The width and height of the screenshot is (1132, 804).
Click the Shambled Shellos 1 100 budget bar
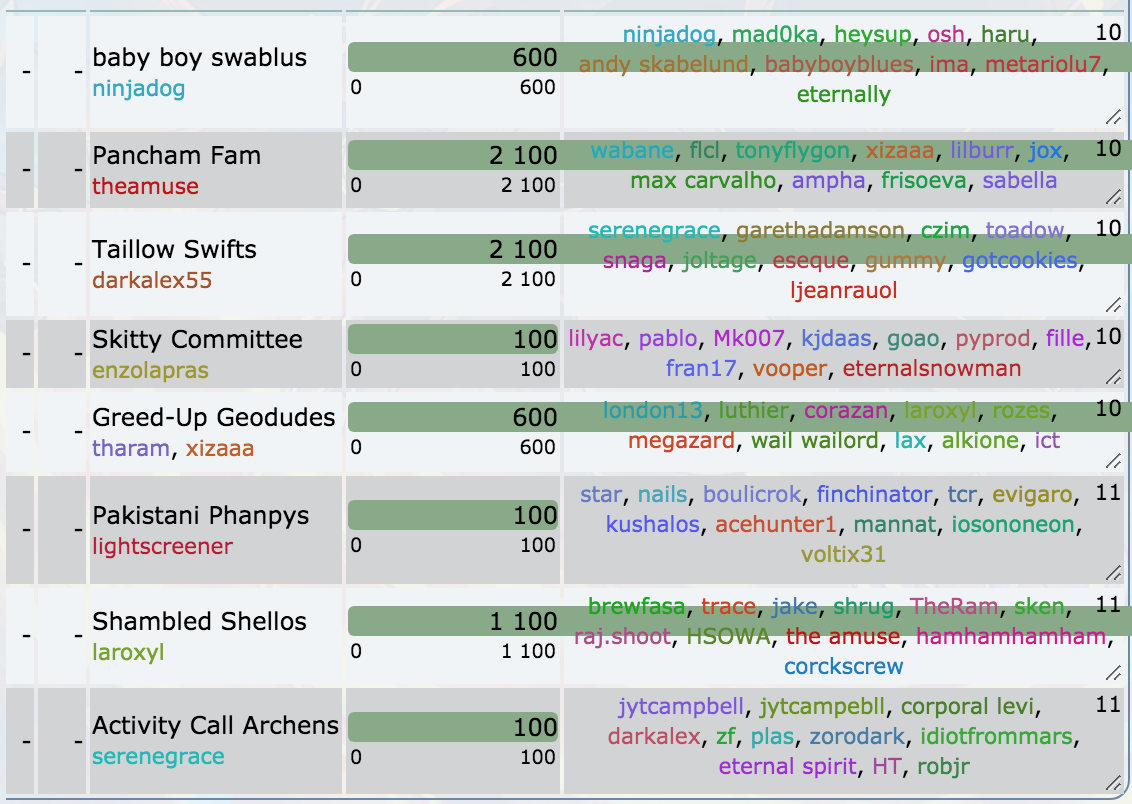(453, 621)
